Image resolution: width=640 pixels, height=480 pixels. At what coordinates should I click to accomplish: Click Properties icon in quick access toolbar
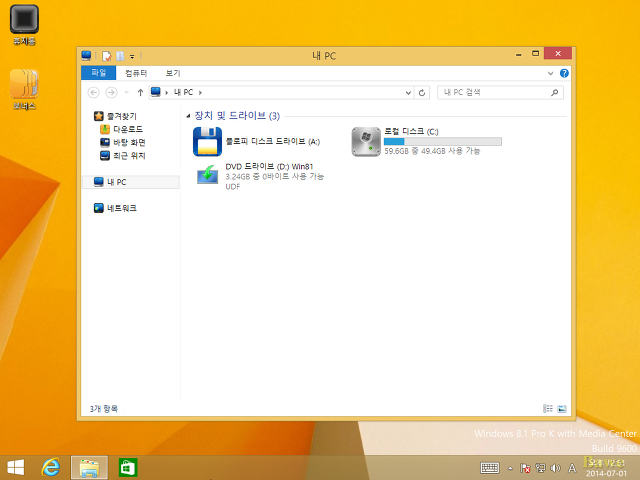tap(107, 56)
